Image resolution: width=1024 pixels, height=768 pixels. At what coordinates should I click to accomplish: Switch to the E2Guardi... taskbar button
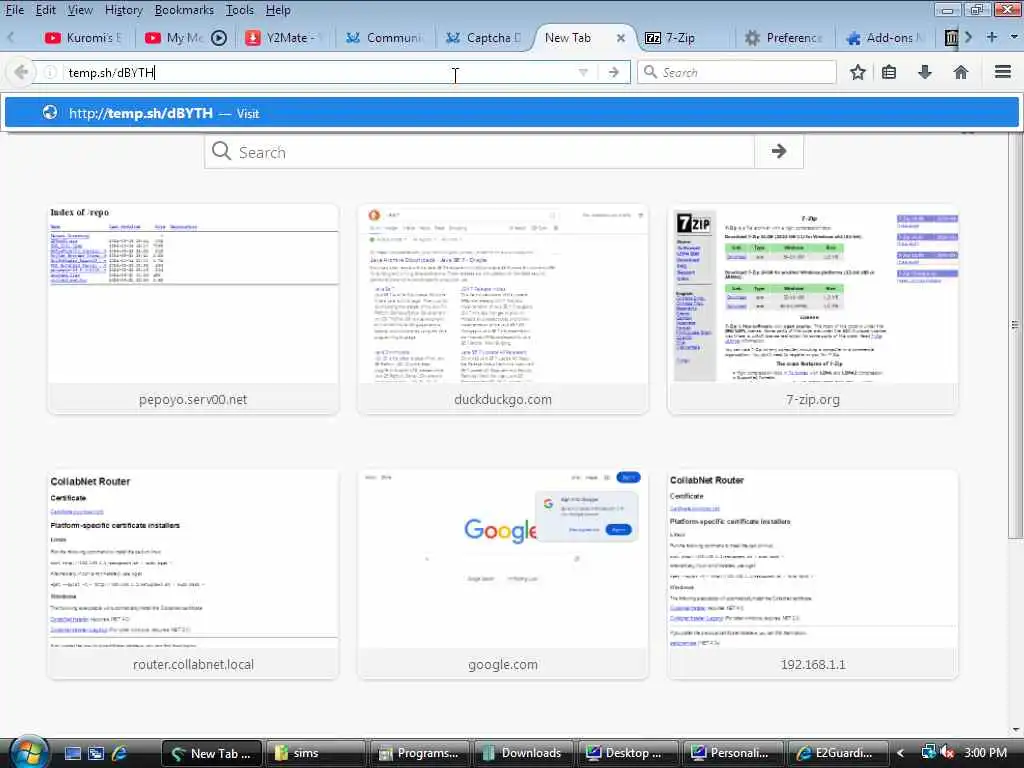click(x=837, y=753)
